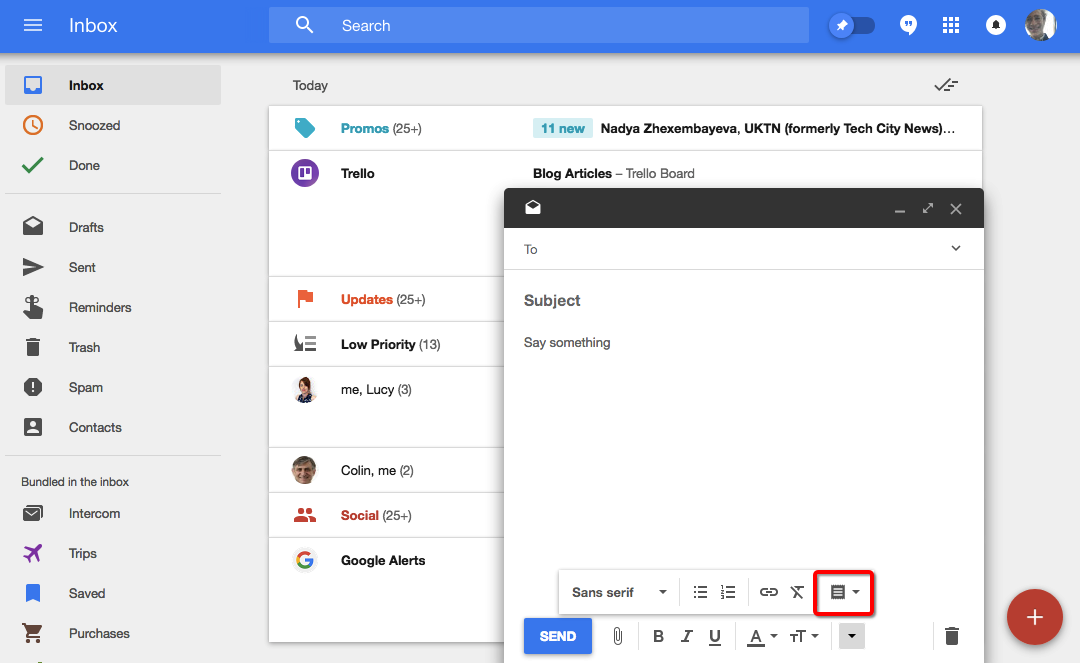Toggle bold formatting
The height and width of the screenshot is (663, 1080).
click(x=658, y=636)
